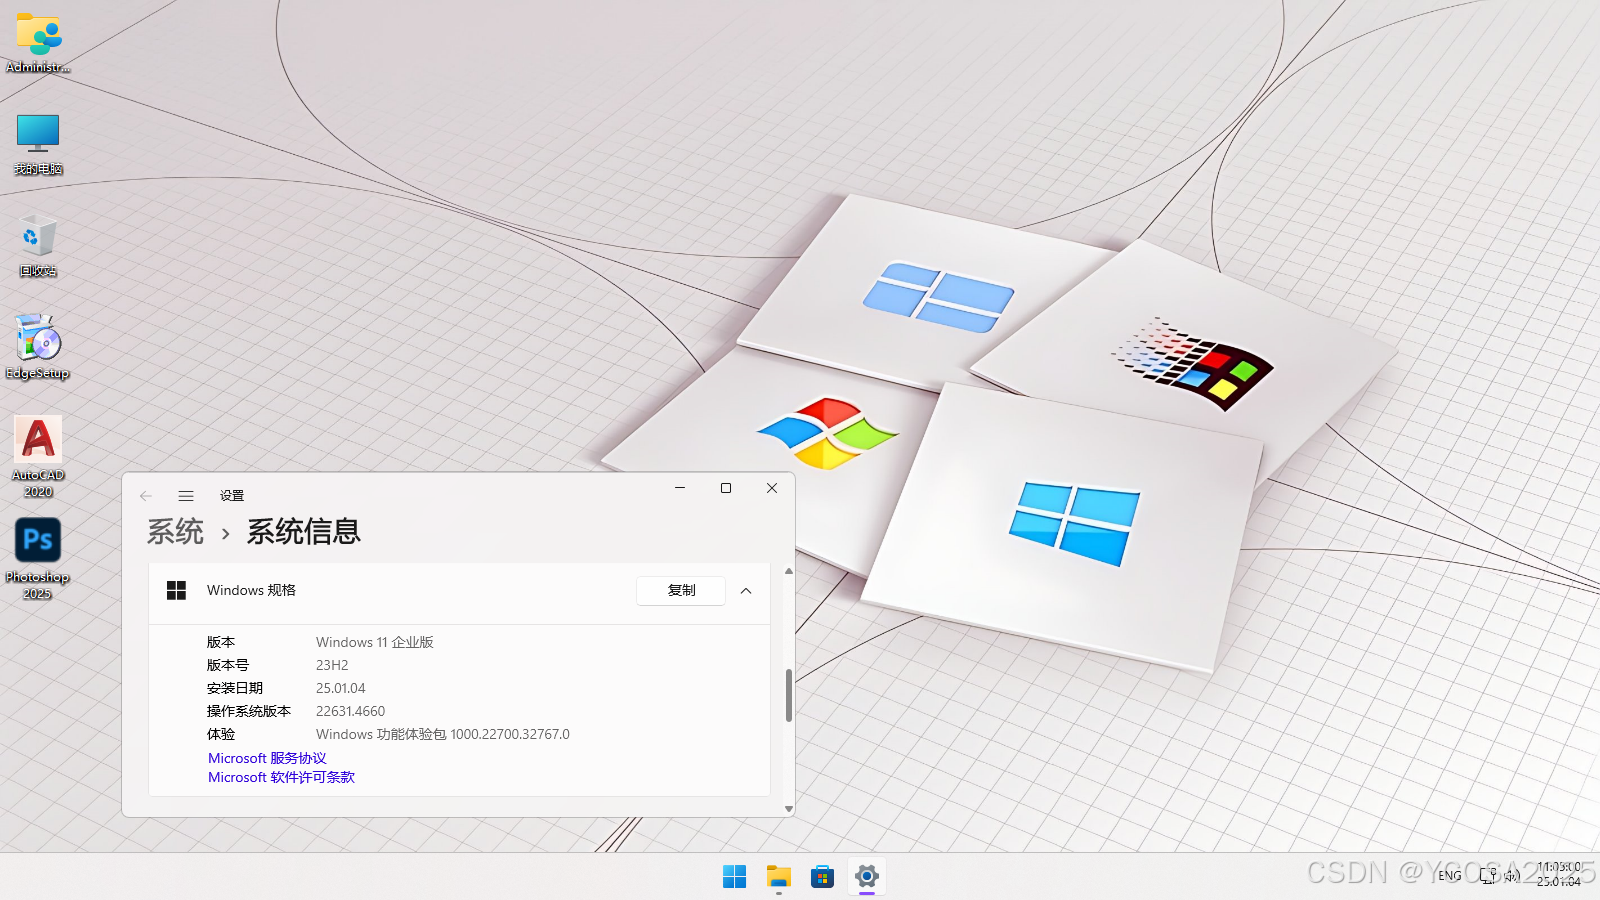The width and height of the screenshot is (1600, 900).
Task: Open the network icon in system tray
Action: tap(1489, 876)
